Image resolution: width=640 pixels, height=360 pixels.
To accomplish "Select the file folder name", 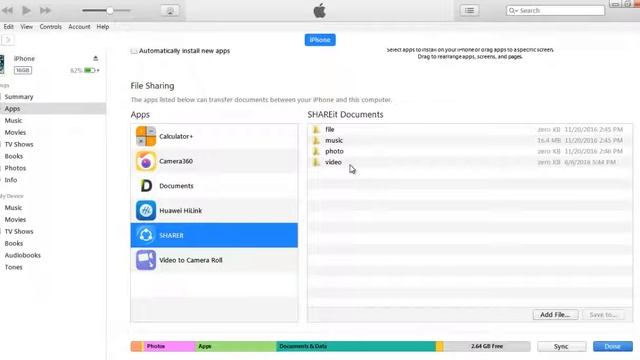I will 330,129.
